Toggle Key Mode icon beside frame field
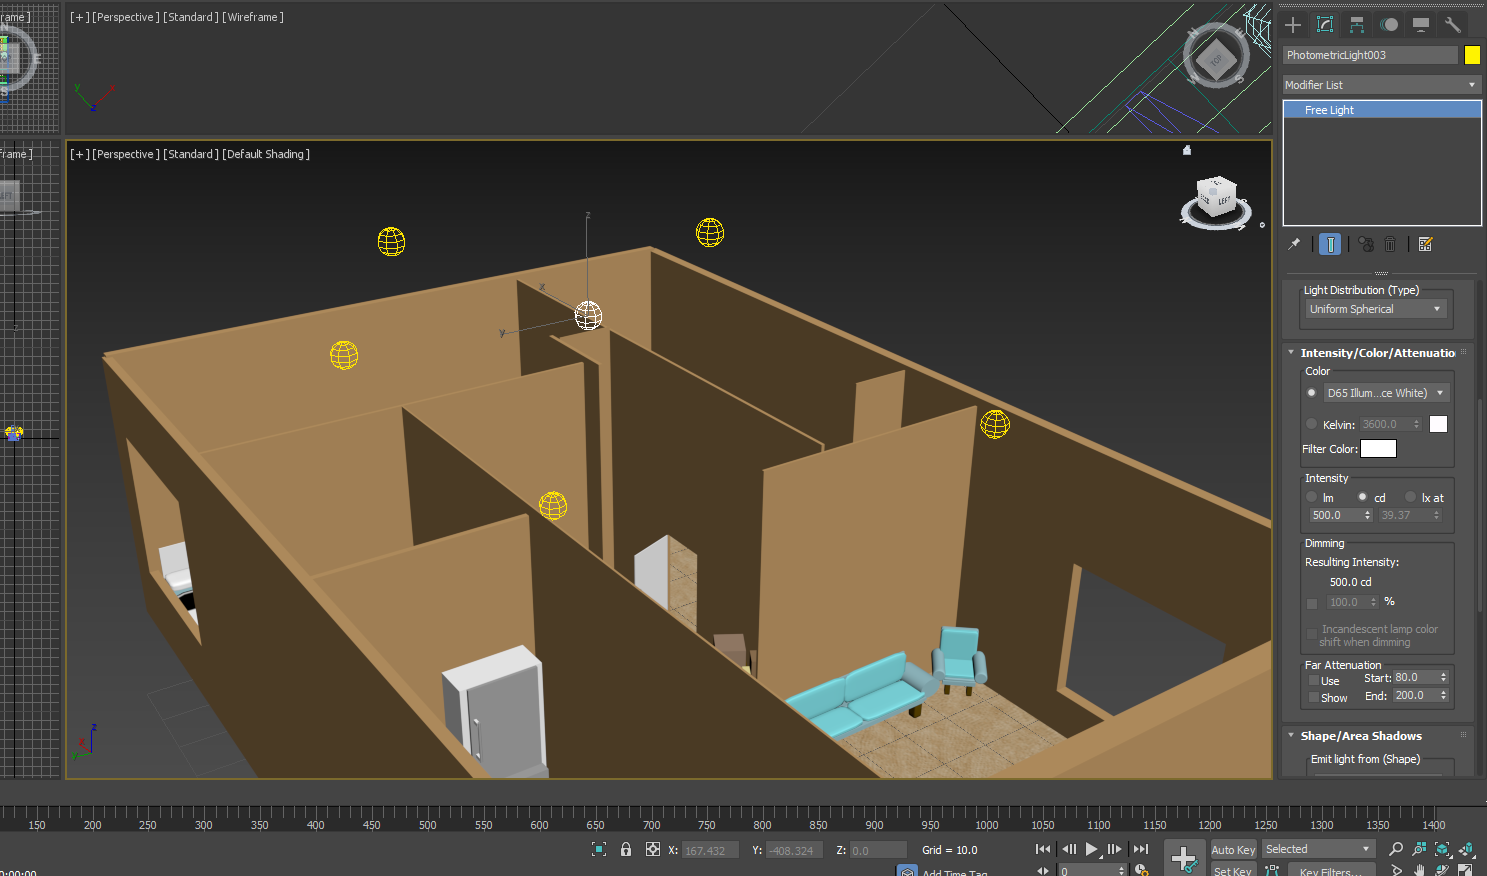 point(1043,870)
